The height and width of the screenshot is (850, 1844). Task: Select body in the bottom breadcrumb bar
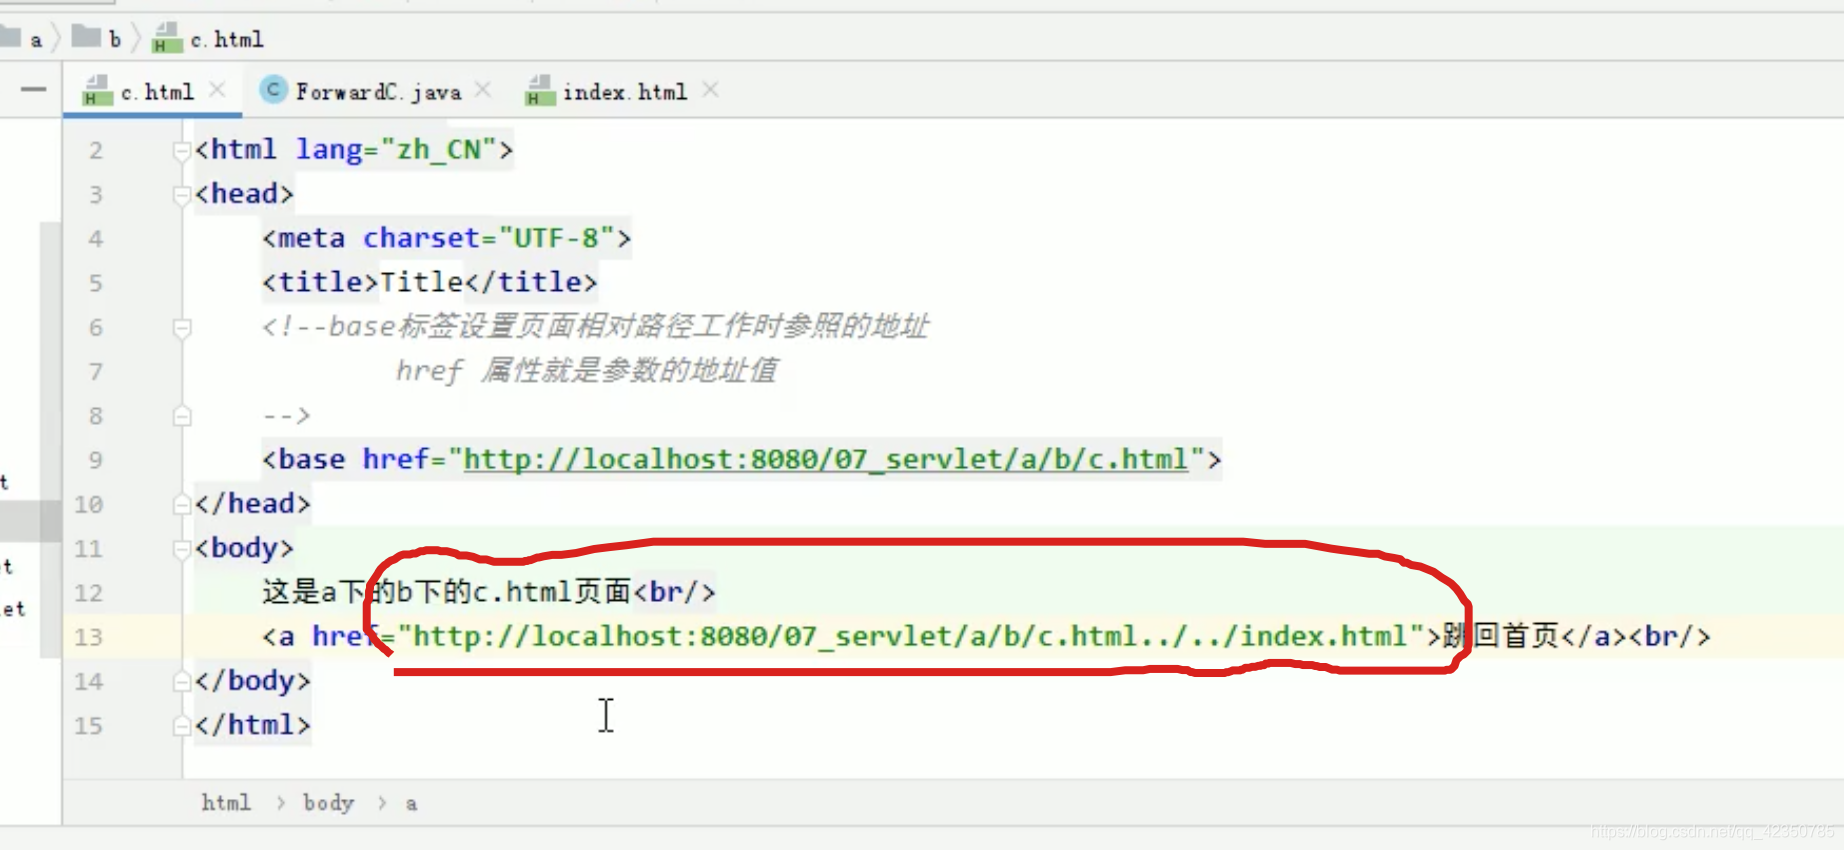point(329,802)
